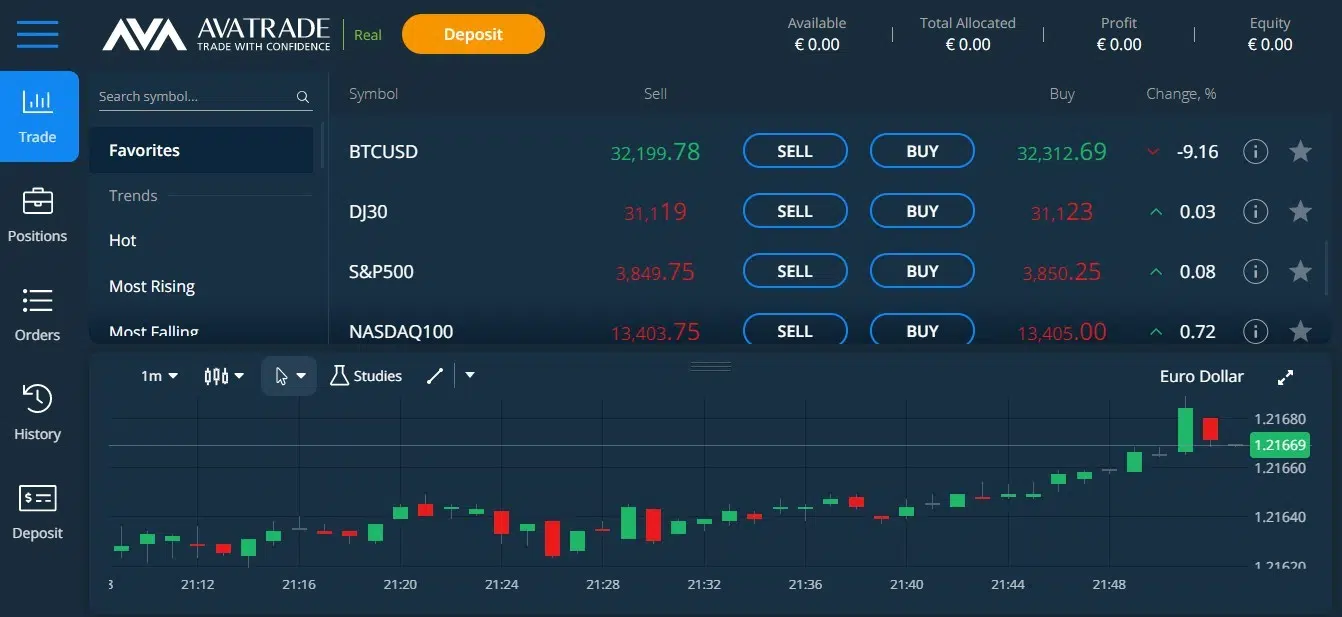Click the Buy column header
1342x617 pixels.
point(1062,94)
